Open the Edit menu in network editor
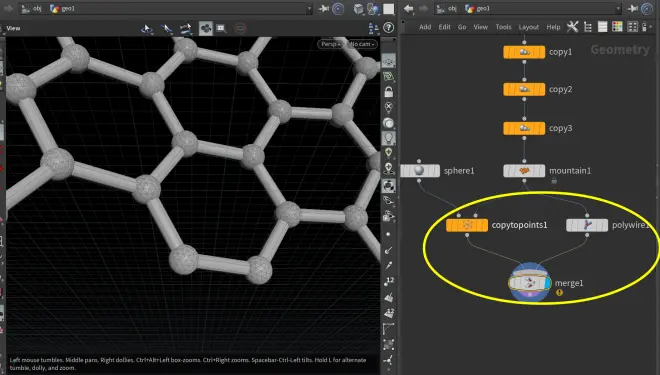 point(444,27)
